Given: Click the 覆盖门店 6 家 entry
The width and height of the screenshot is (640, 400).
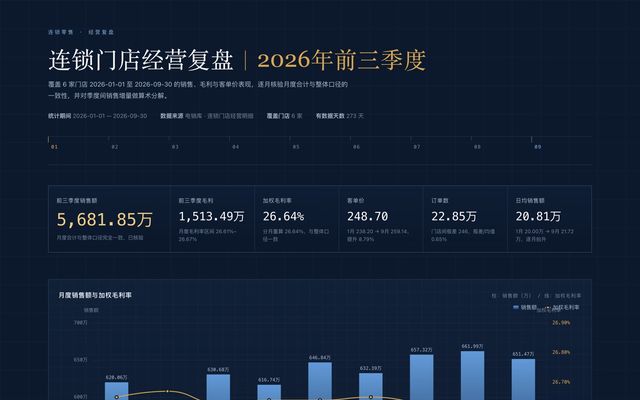Looking at the screenshot, I should (284, 116).
